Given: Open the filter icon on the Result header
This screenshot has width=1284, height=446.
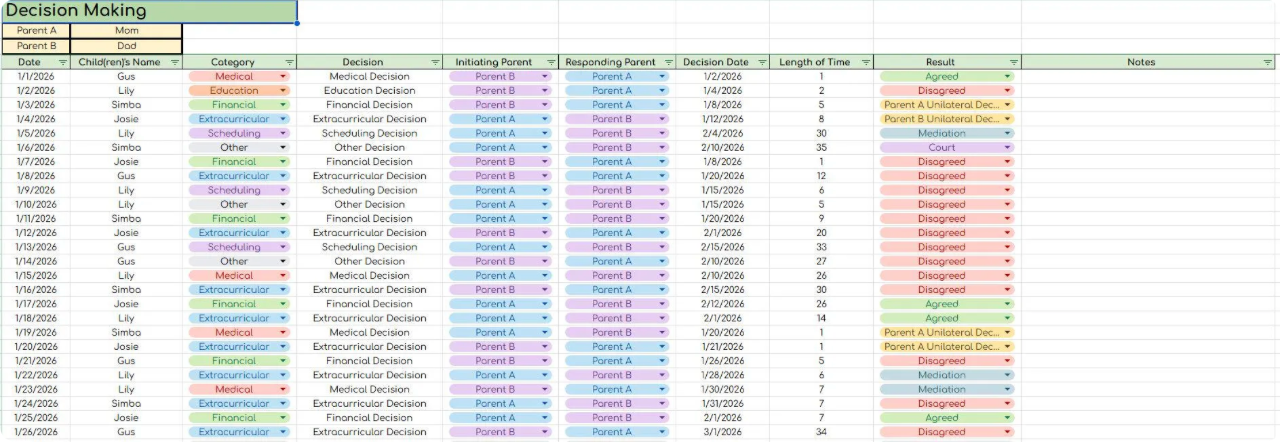Looking at the screenshot, I should [1014, 62].
